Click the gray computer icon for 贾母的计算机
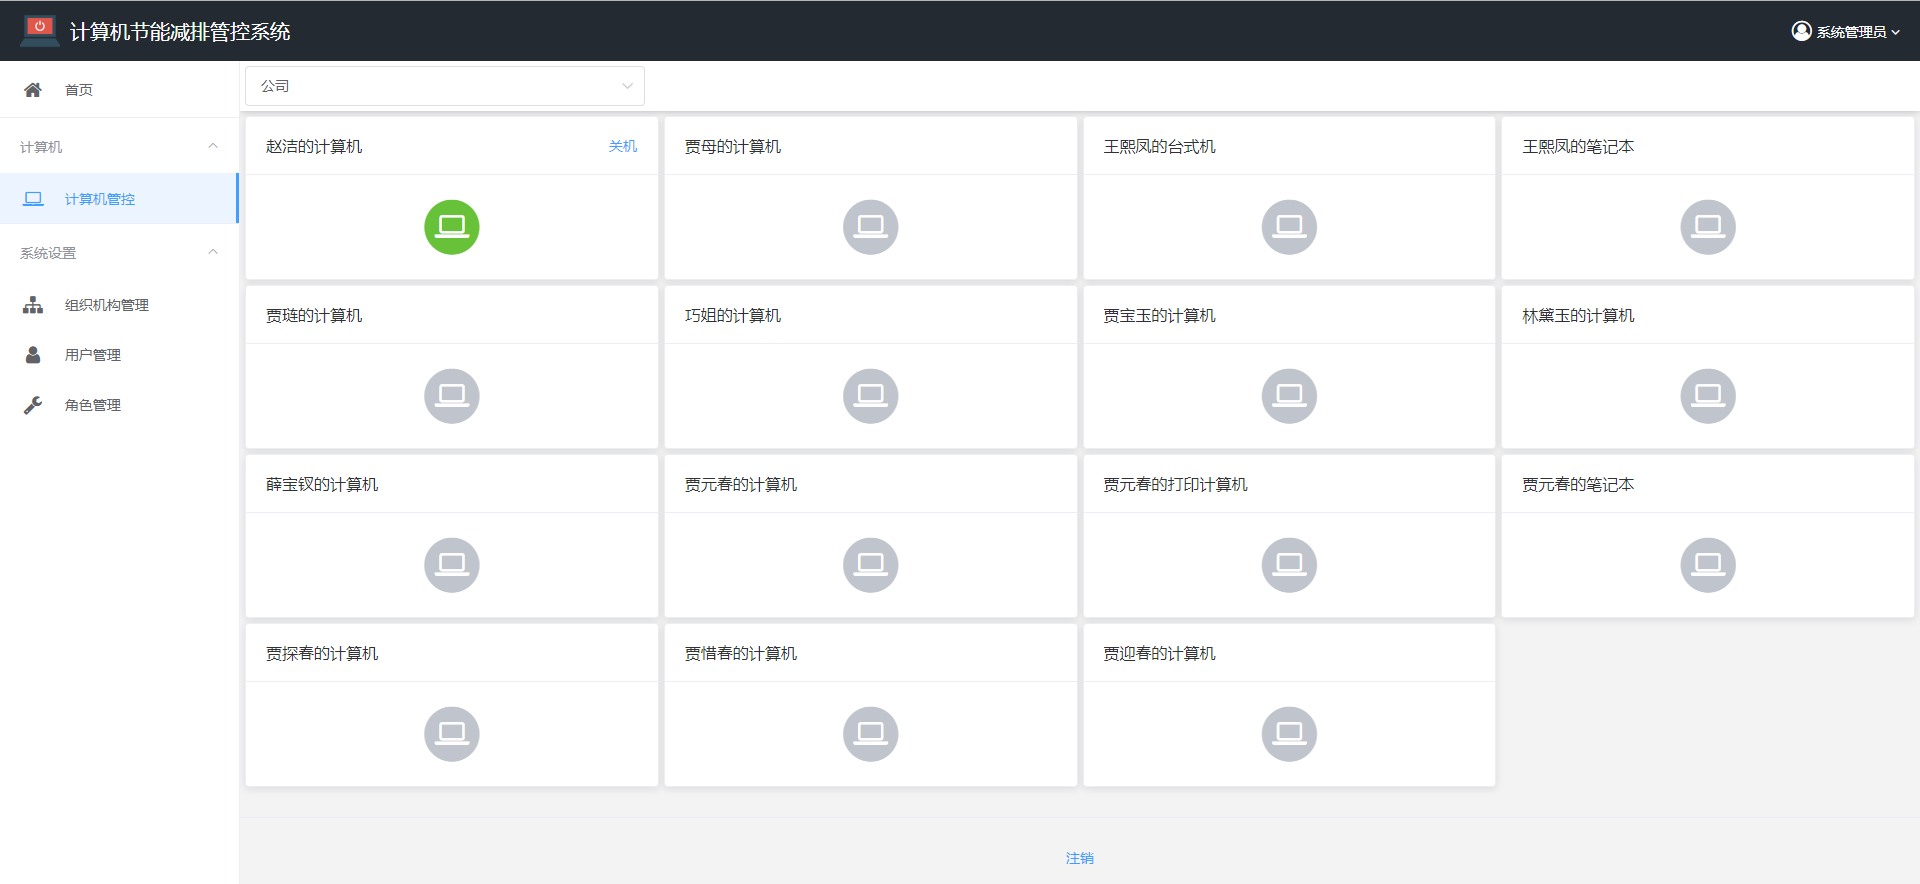The image size is (1920, 884). pos(870,227)
